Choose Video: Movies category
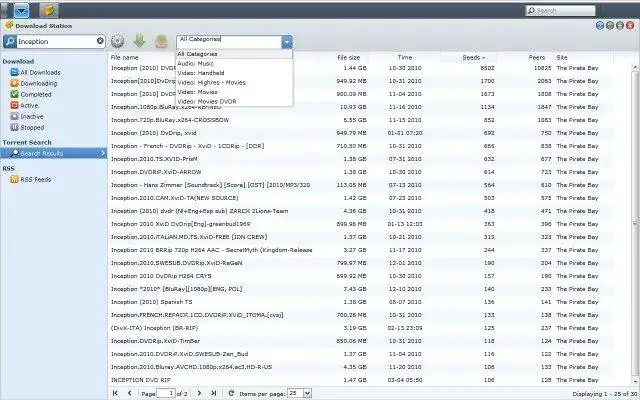 click(234, 92)
